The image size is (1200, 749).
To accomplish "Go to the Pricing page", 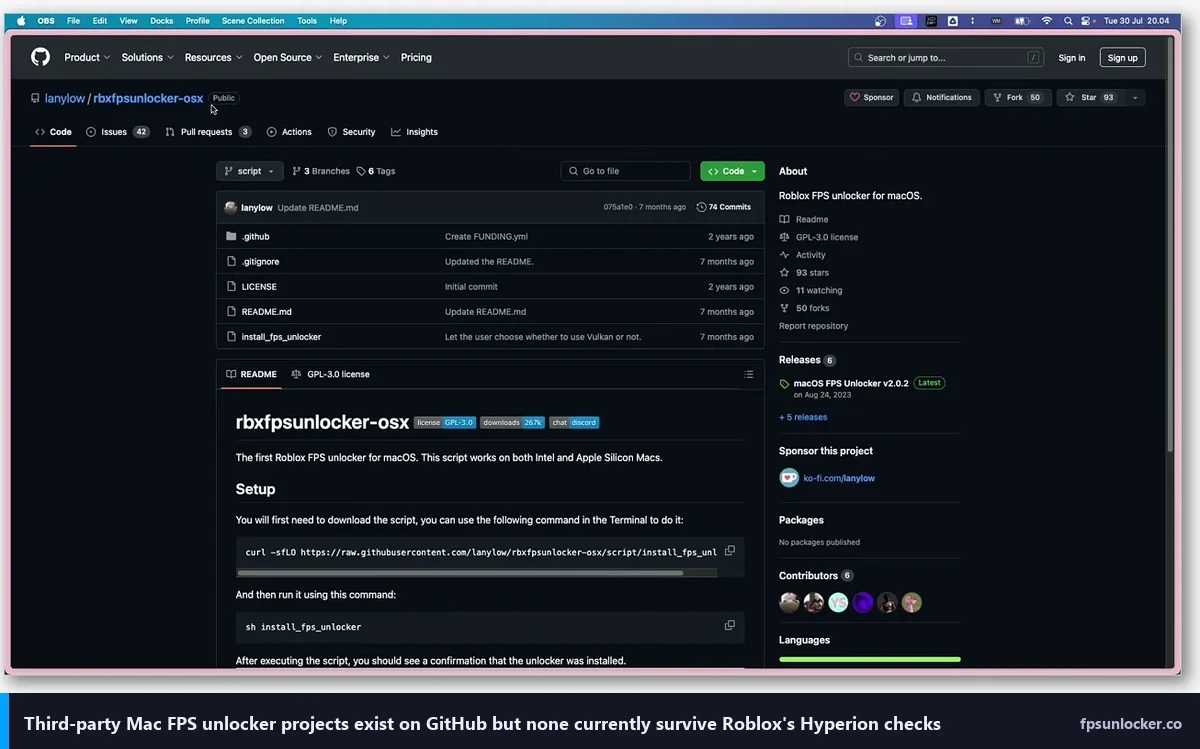I will click(x=416, y=58).
